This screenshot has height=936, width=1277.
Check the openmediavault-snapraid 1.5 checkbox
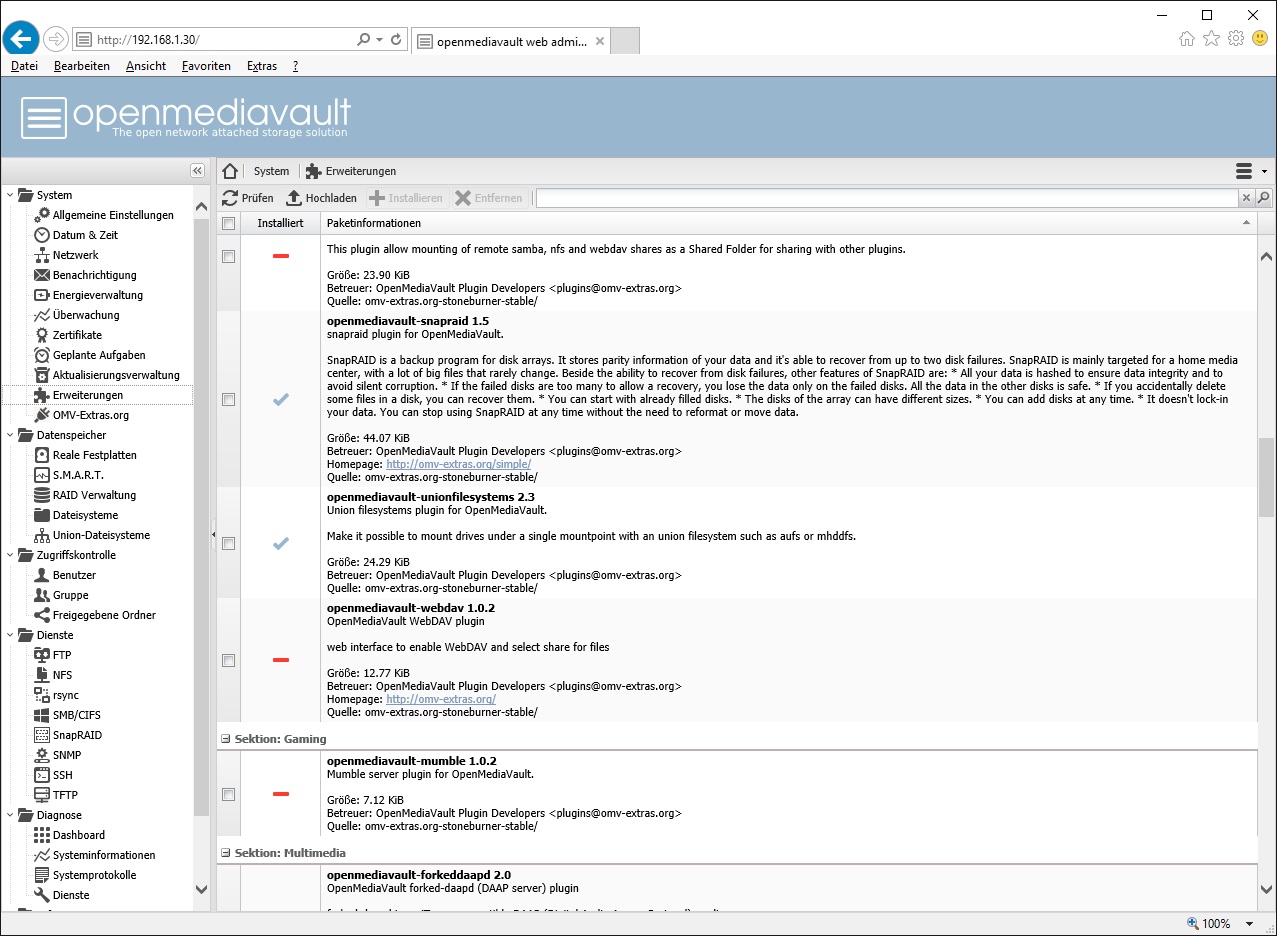coord(228,399)
